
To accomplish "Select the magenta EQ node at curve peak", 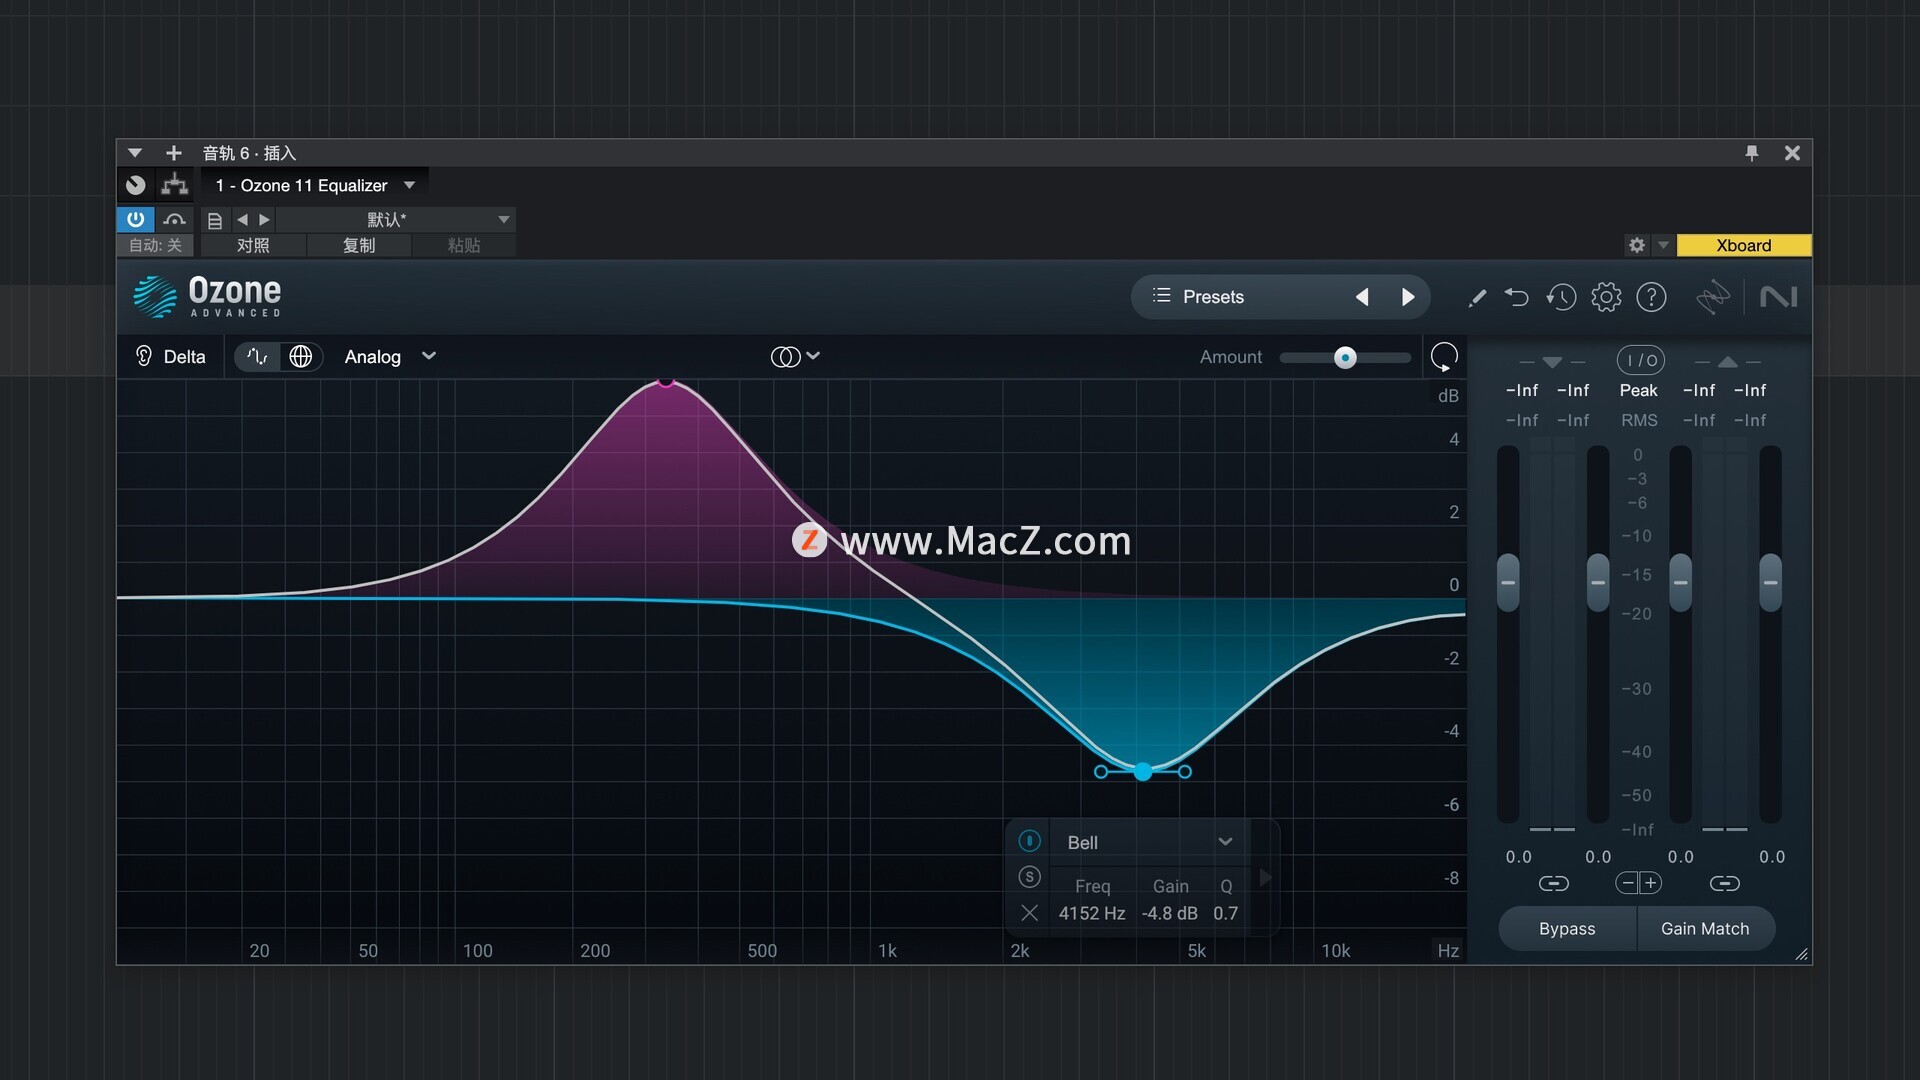I will point(666,381).
